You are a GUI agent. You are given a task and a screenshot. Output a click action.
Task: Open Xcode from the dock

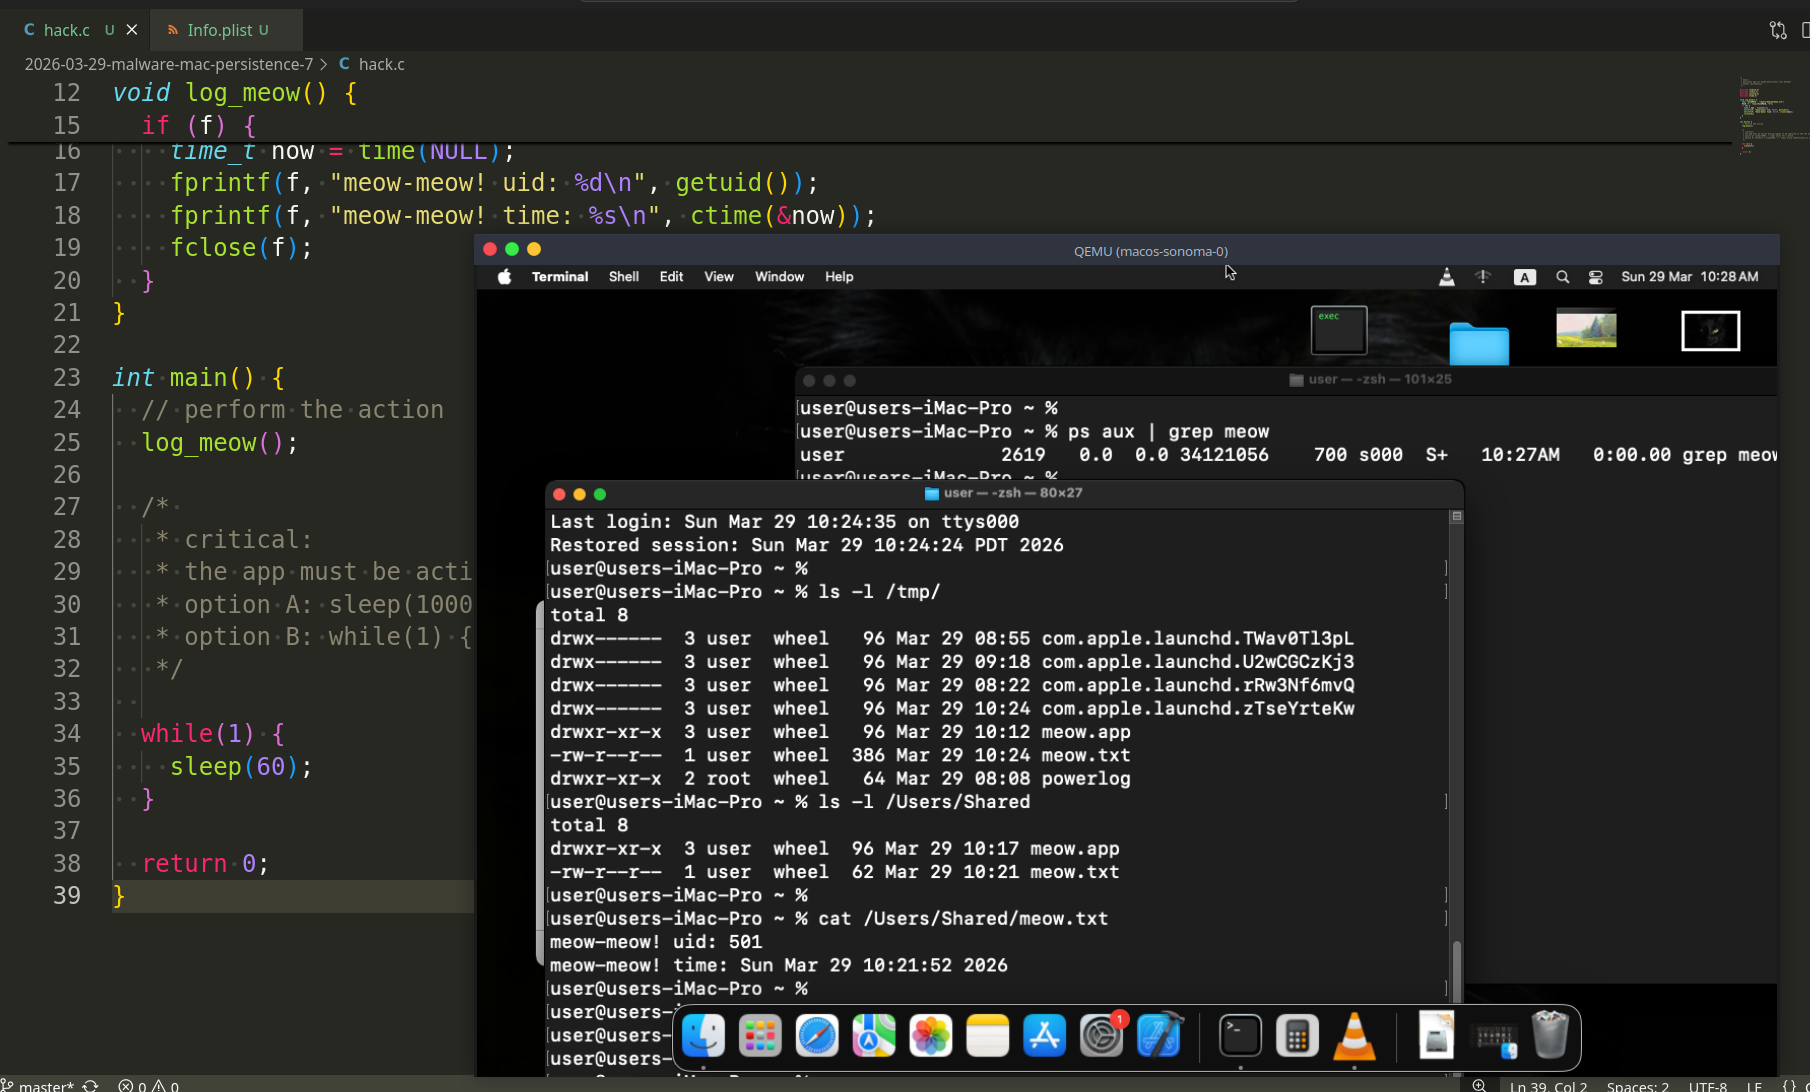tap(1159, 1036)
